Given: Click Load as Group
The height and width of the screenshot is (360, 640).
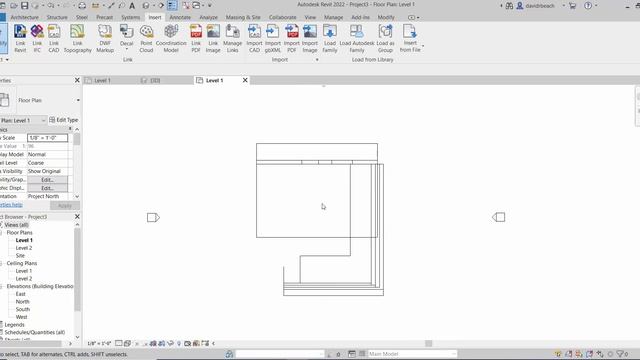Looking at the screenshot, I should click(385, 38).
